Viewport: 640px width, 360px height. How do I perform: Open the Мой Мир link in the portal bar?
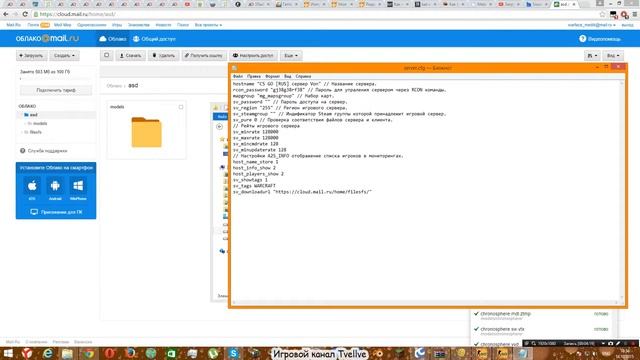click(62, 25)
